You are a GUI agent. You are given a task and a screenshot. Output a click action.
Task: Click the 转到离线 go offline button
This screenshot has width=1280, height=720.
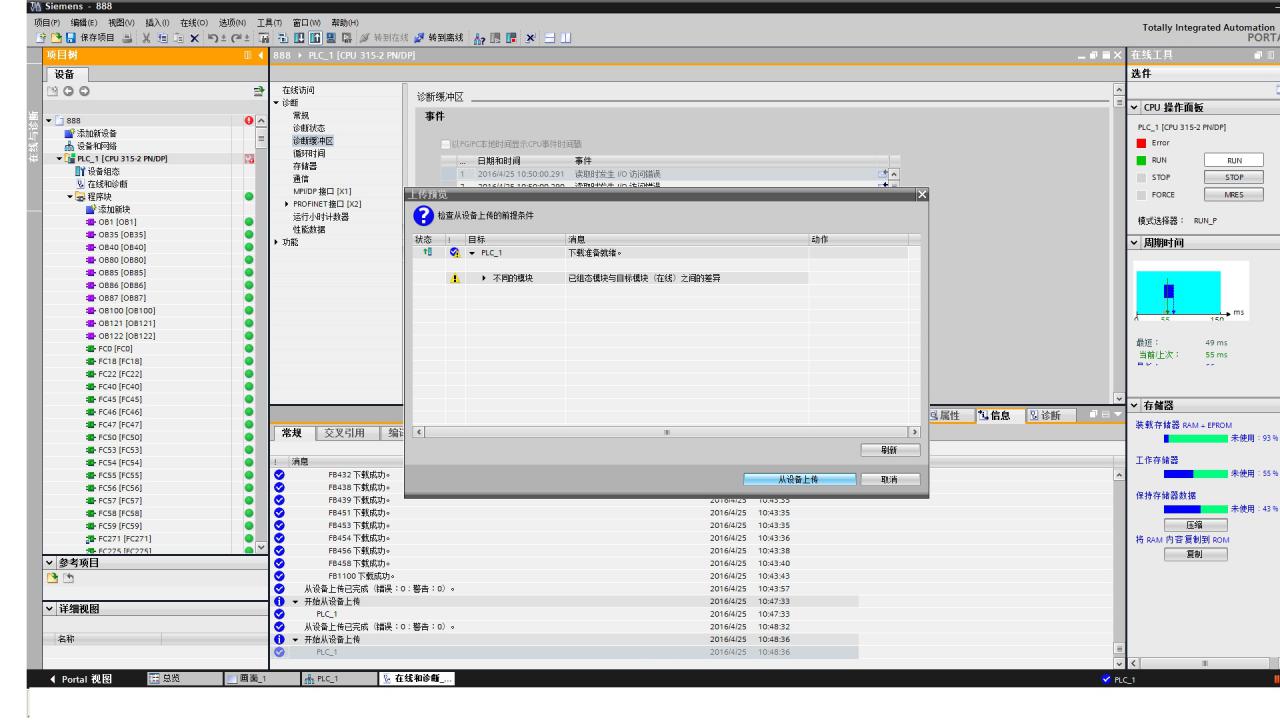tap(438, 38)
